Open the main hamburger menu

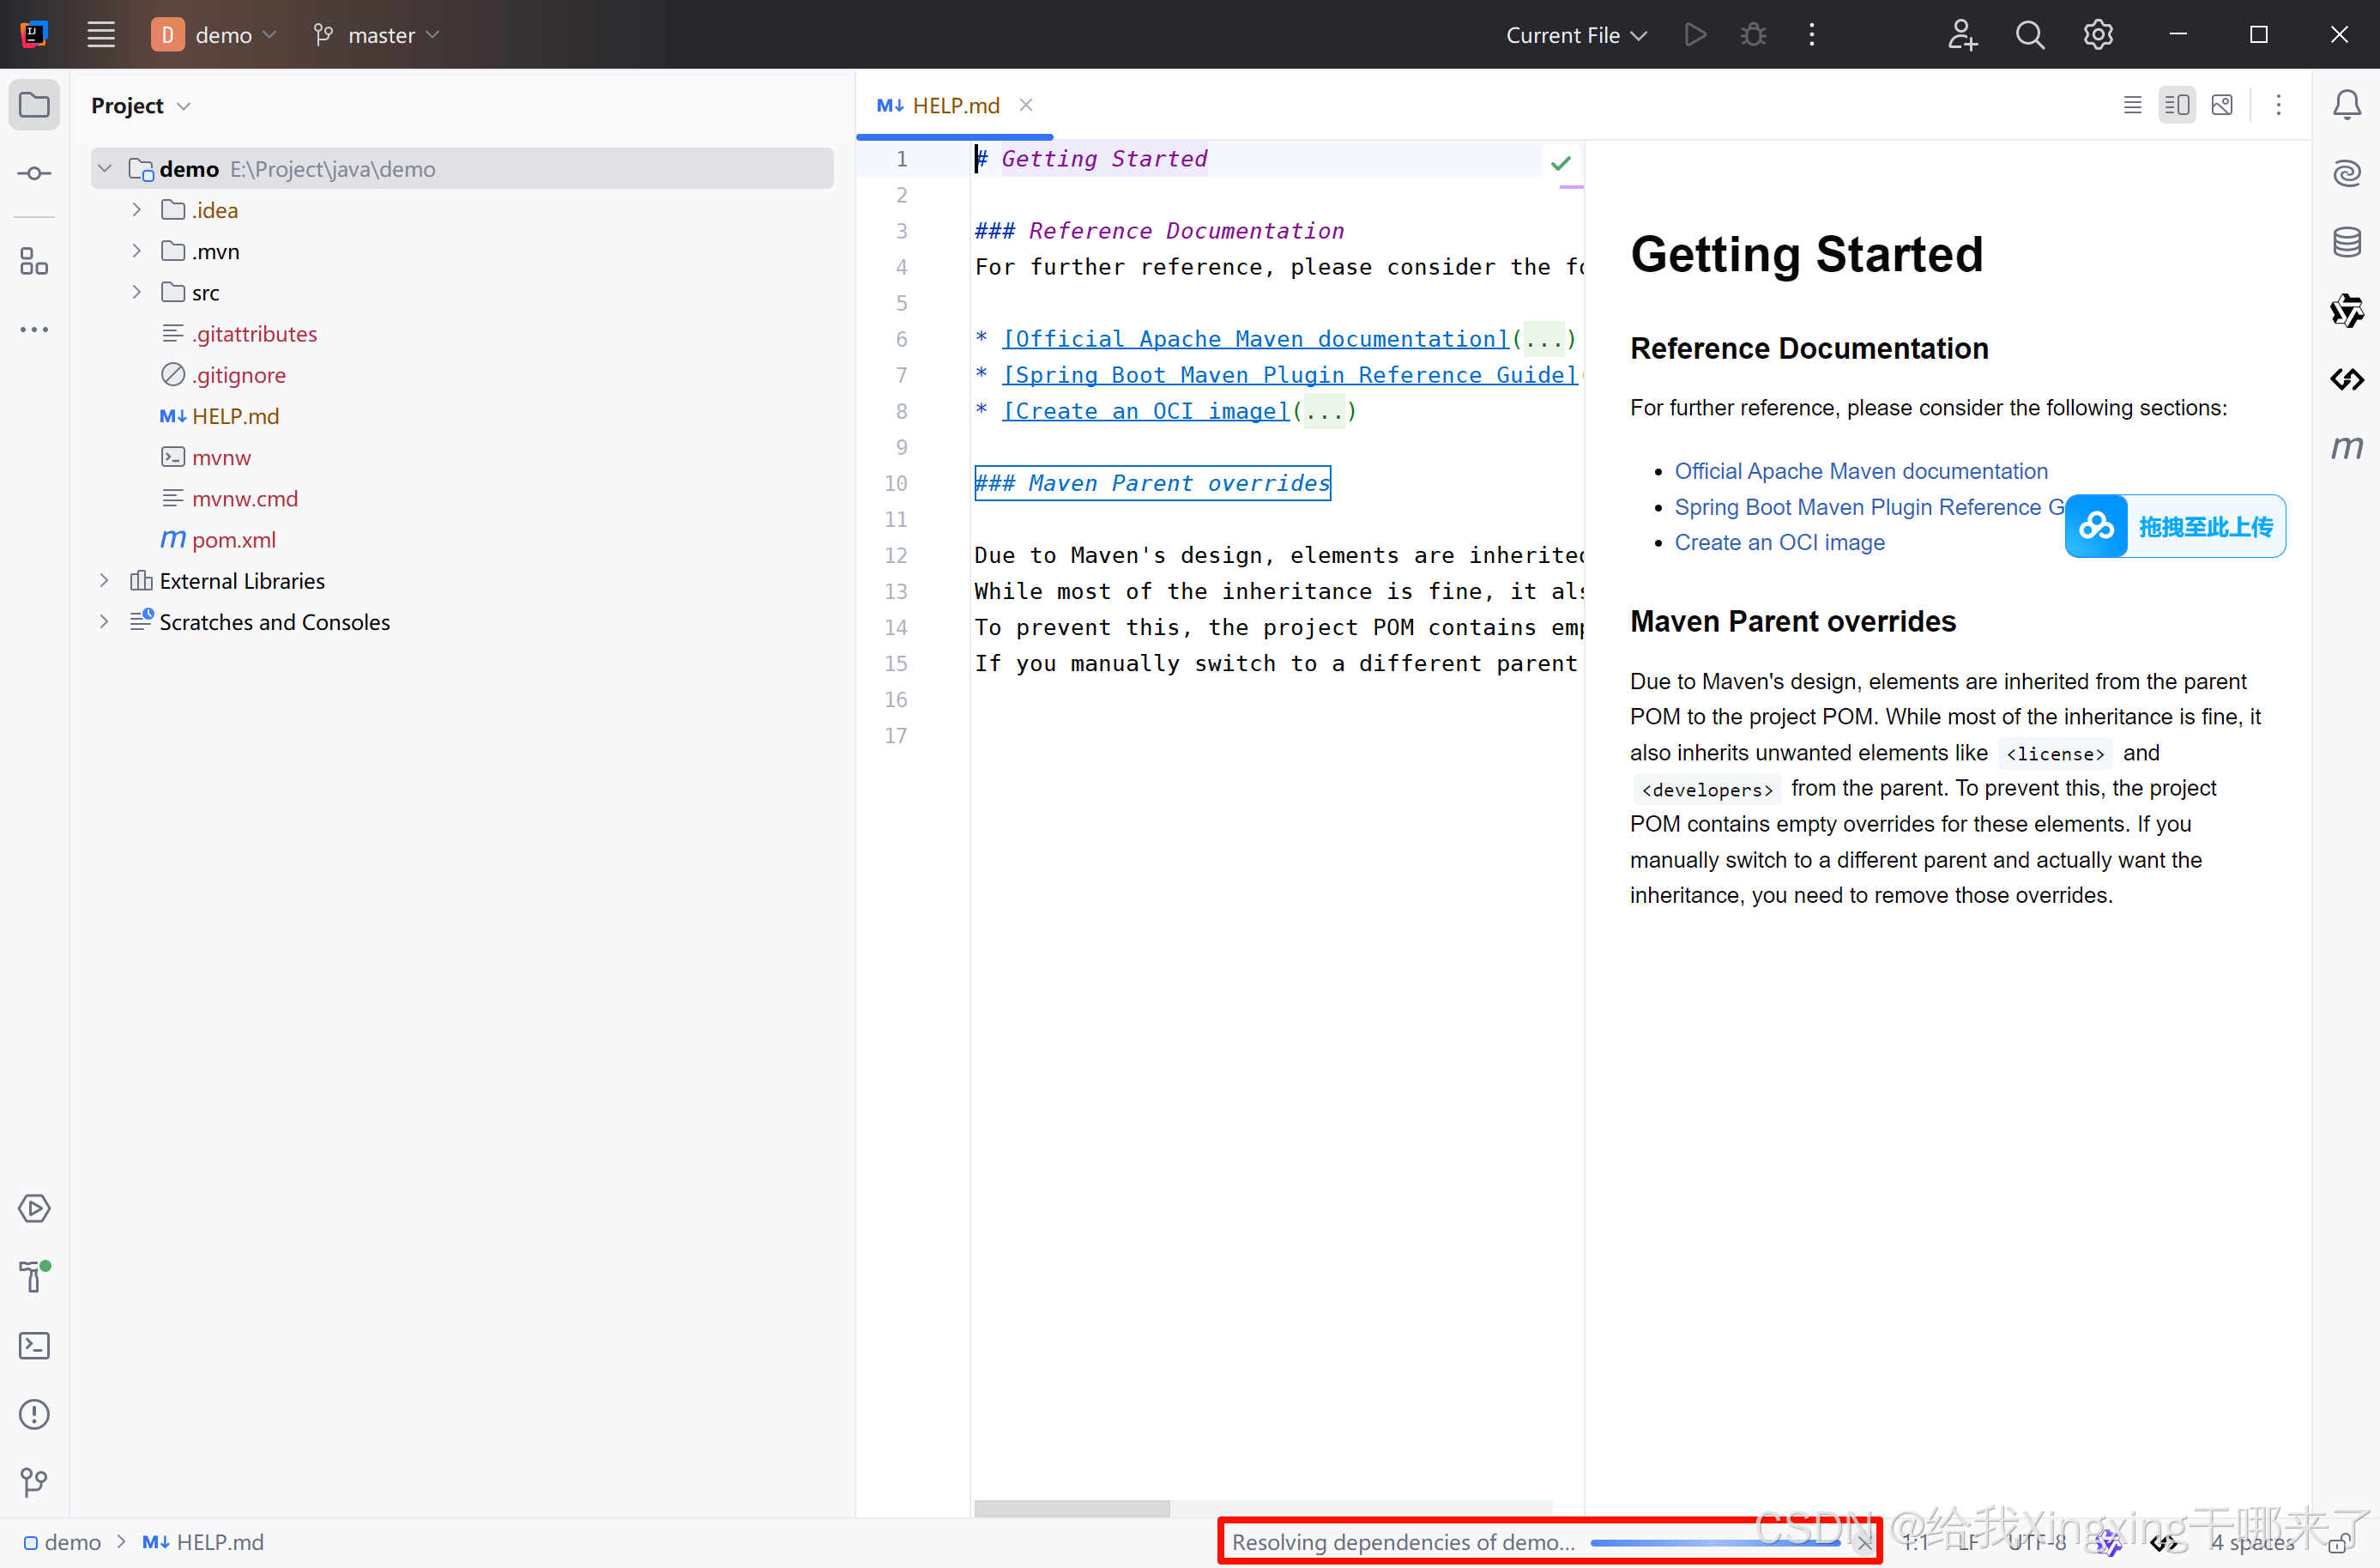[x=101, y=35]
